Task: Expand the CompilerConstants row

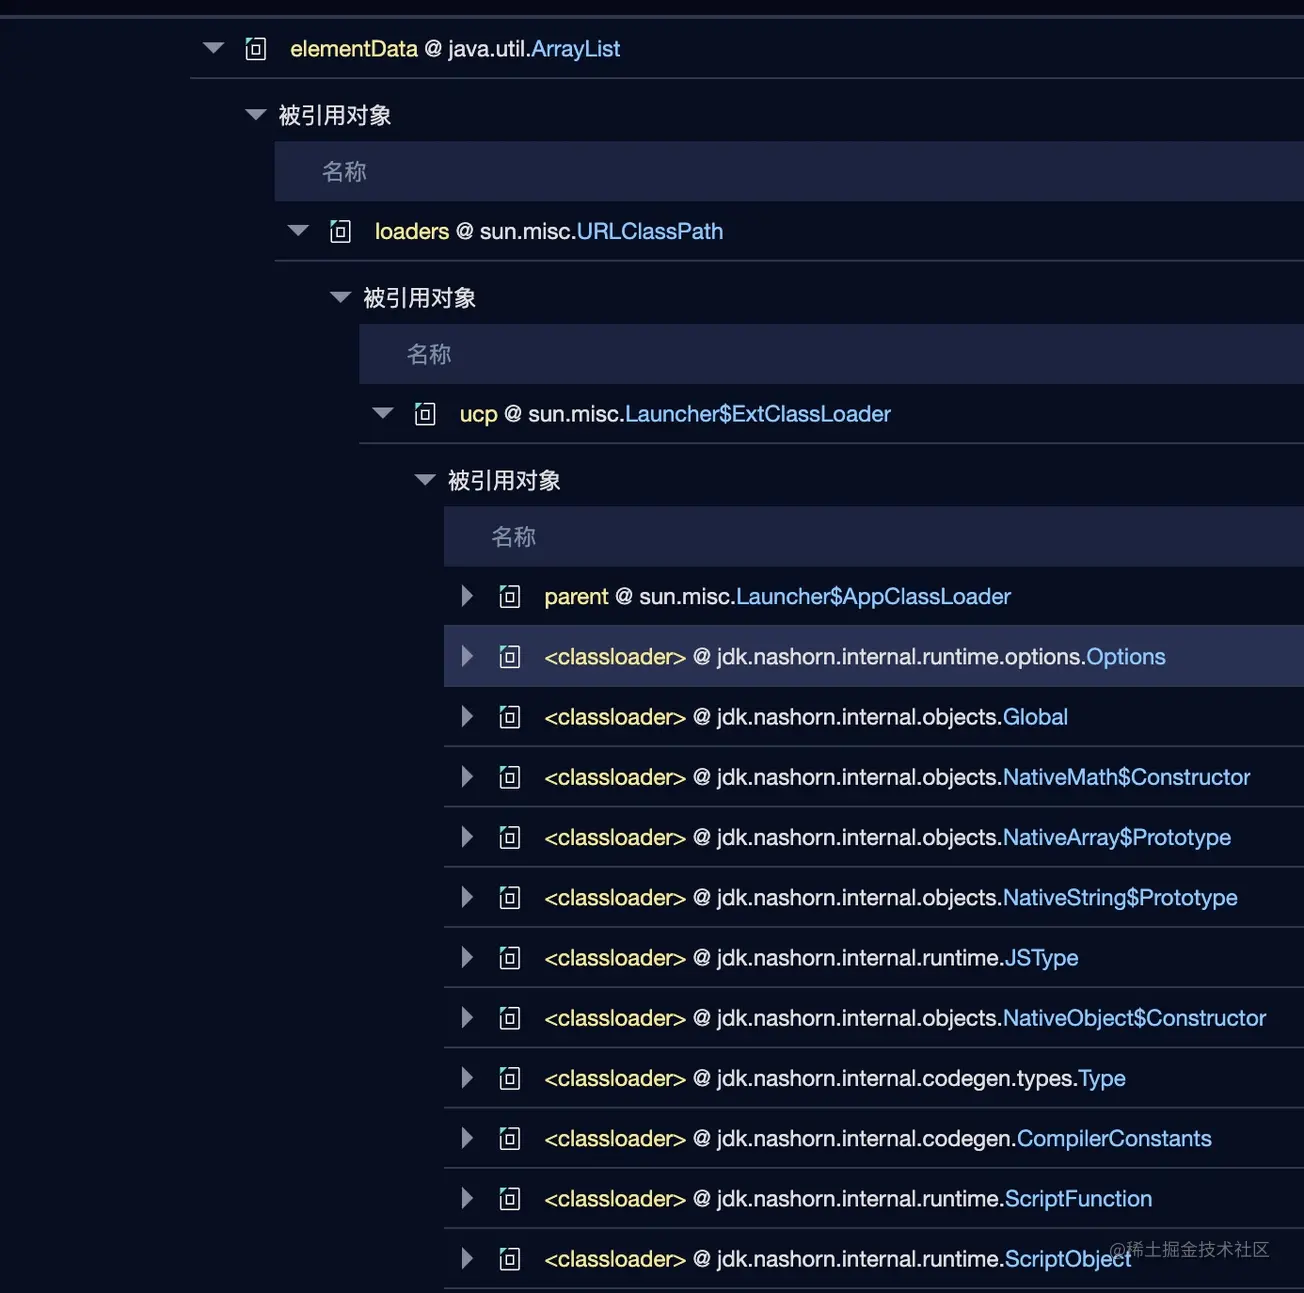Action: [467, 1139]
